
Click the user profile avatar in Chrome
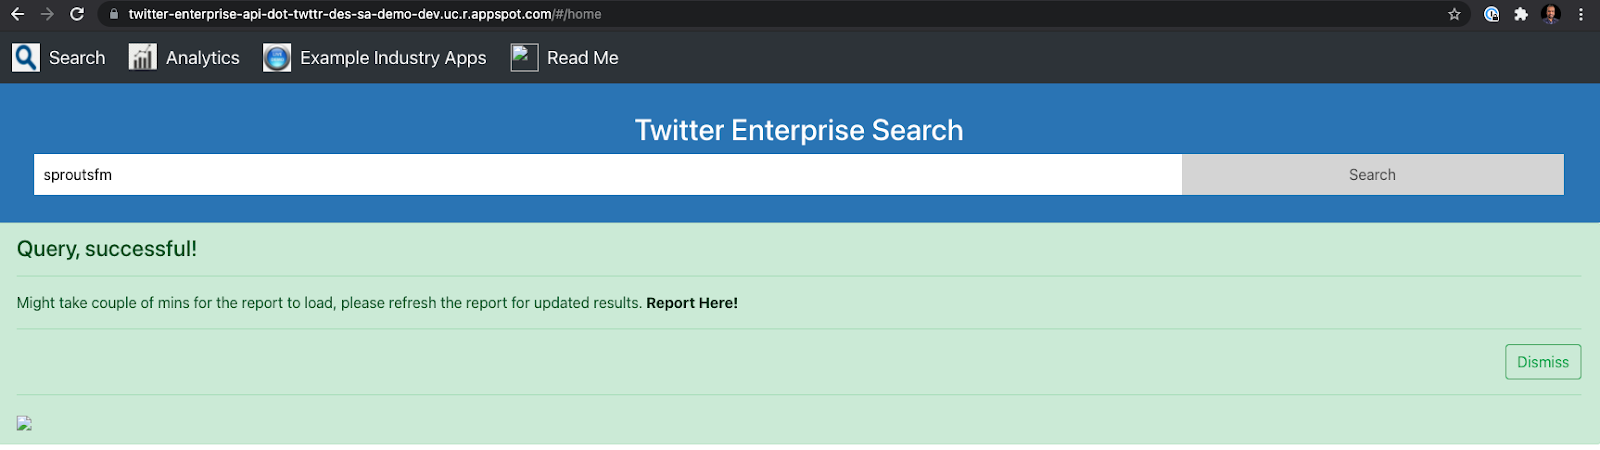pyautogui.click(x=1551, y=14)
